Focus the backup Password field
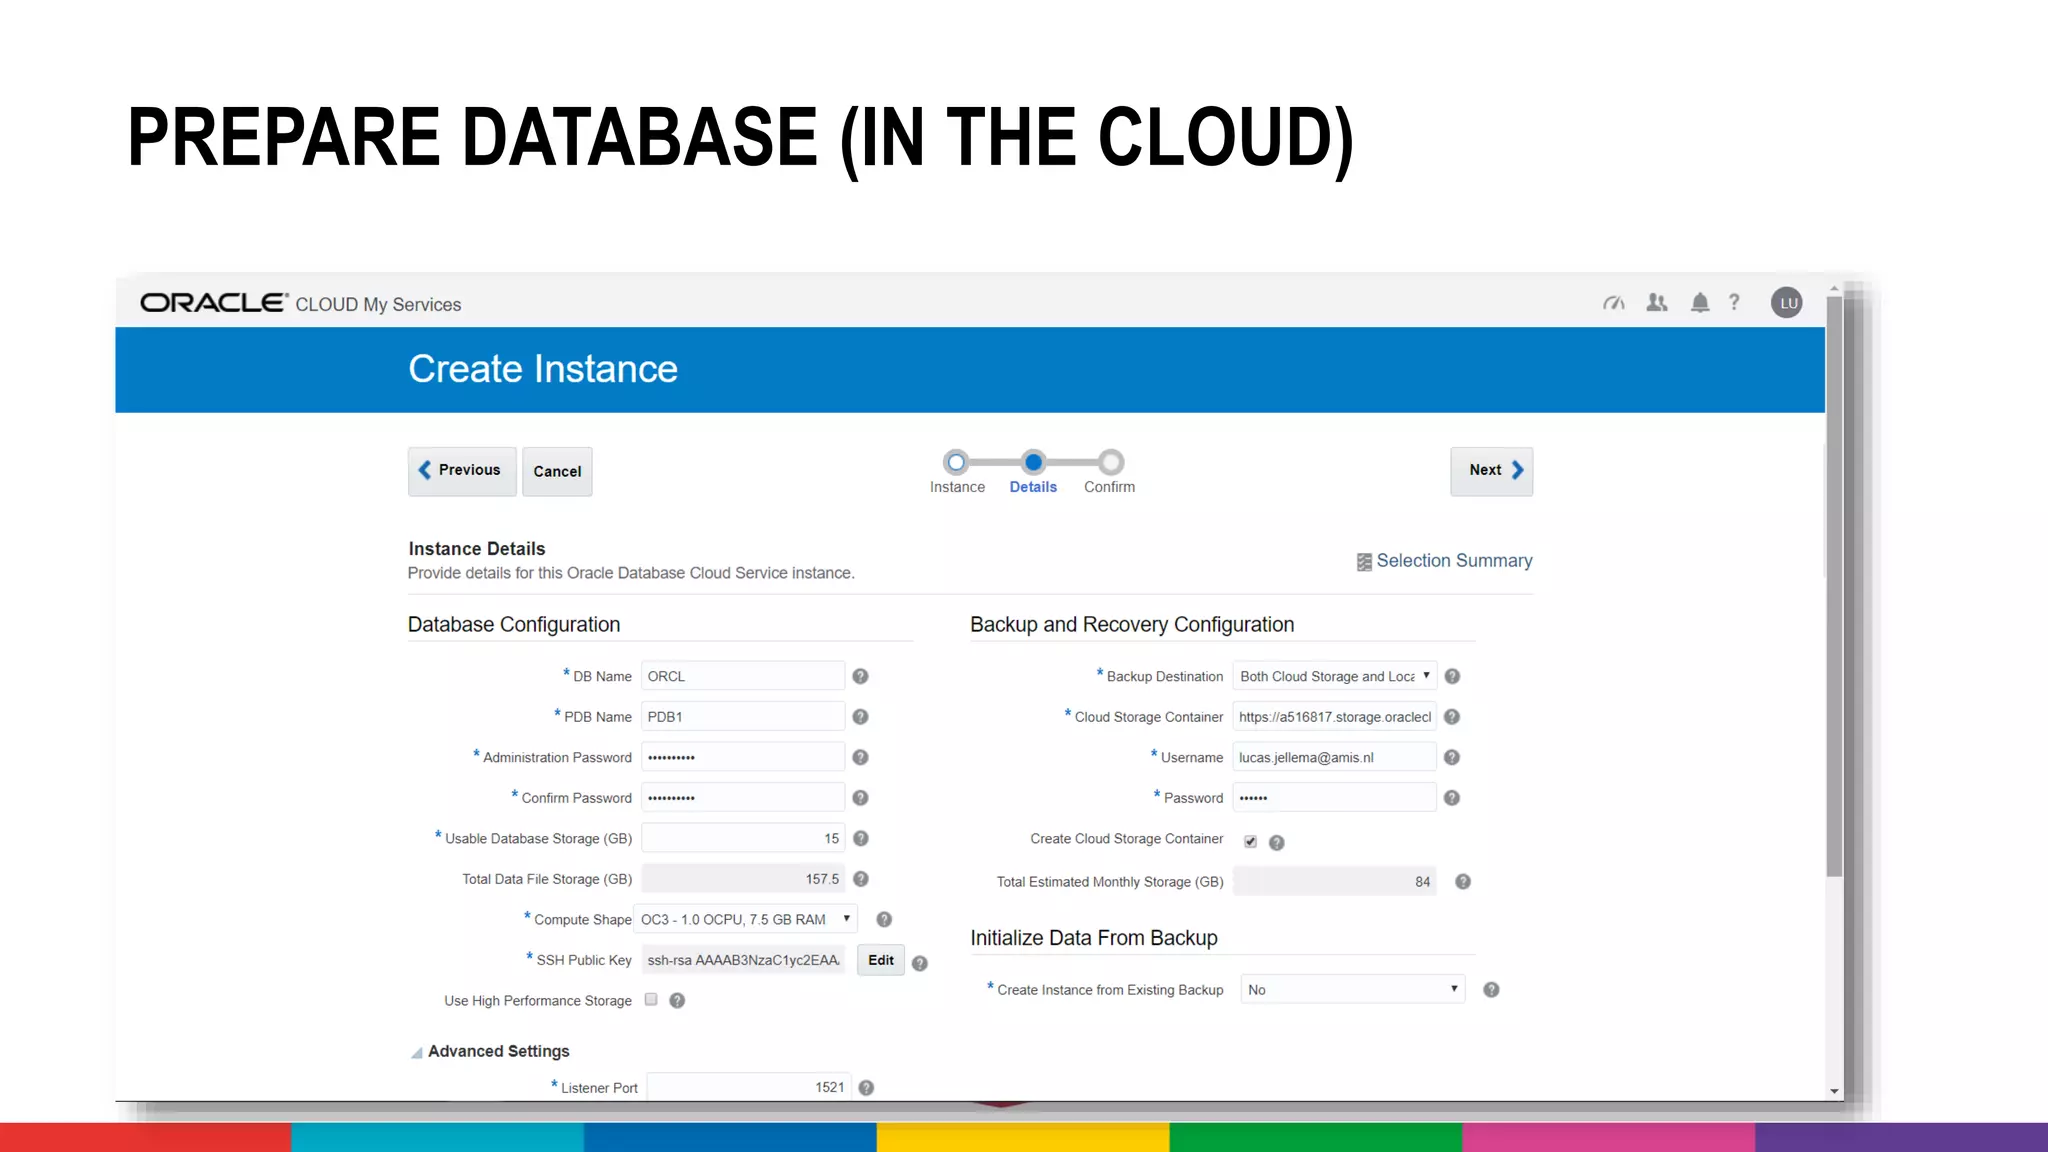Screen dimensions: 2048x1152 1335,798
